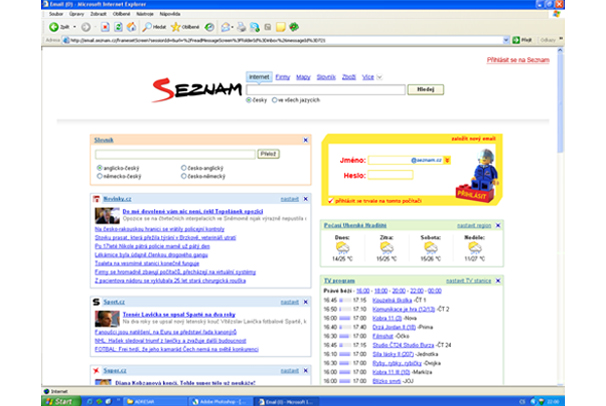
Task: Choose the 've všech jazycích' search option
Action: (272, 101)
